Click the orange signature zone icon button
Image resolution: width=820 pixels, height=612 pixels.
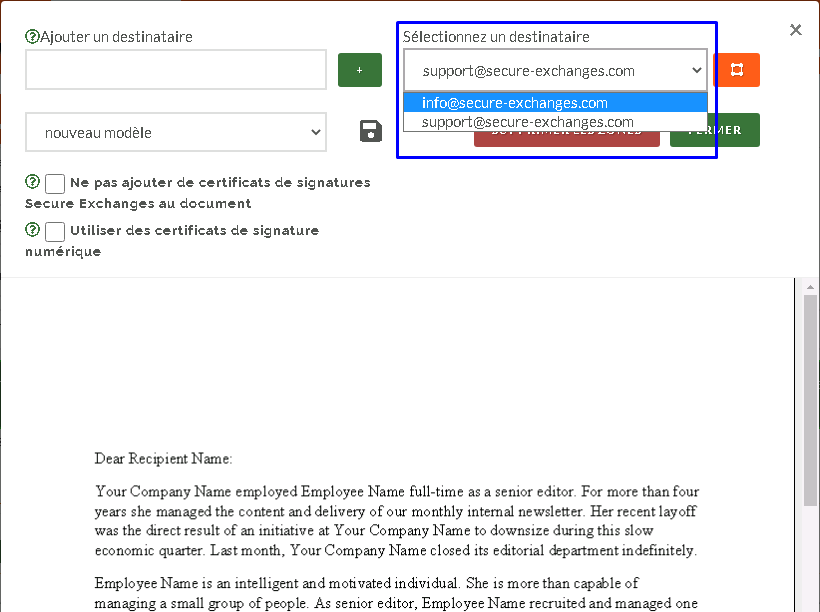click(x=736, y=70)
